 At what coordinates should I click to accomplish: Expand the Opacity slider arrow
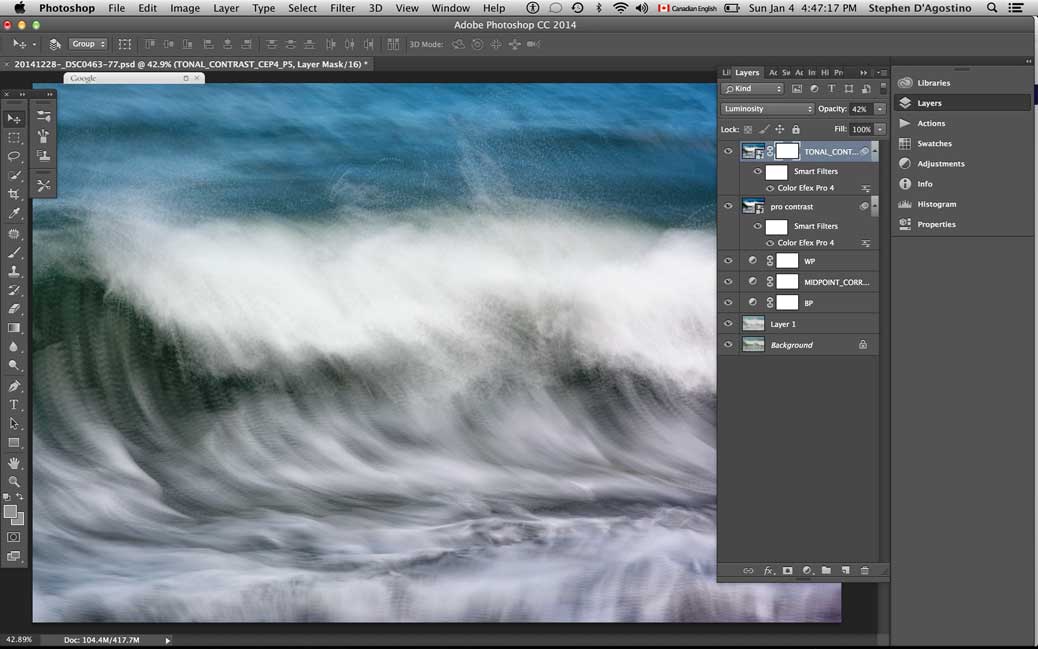pyautogui.click(x=880, y=109)
